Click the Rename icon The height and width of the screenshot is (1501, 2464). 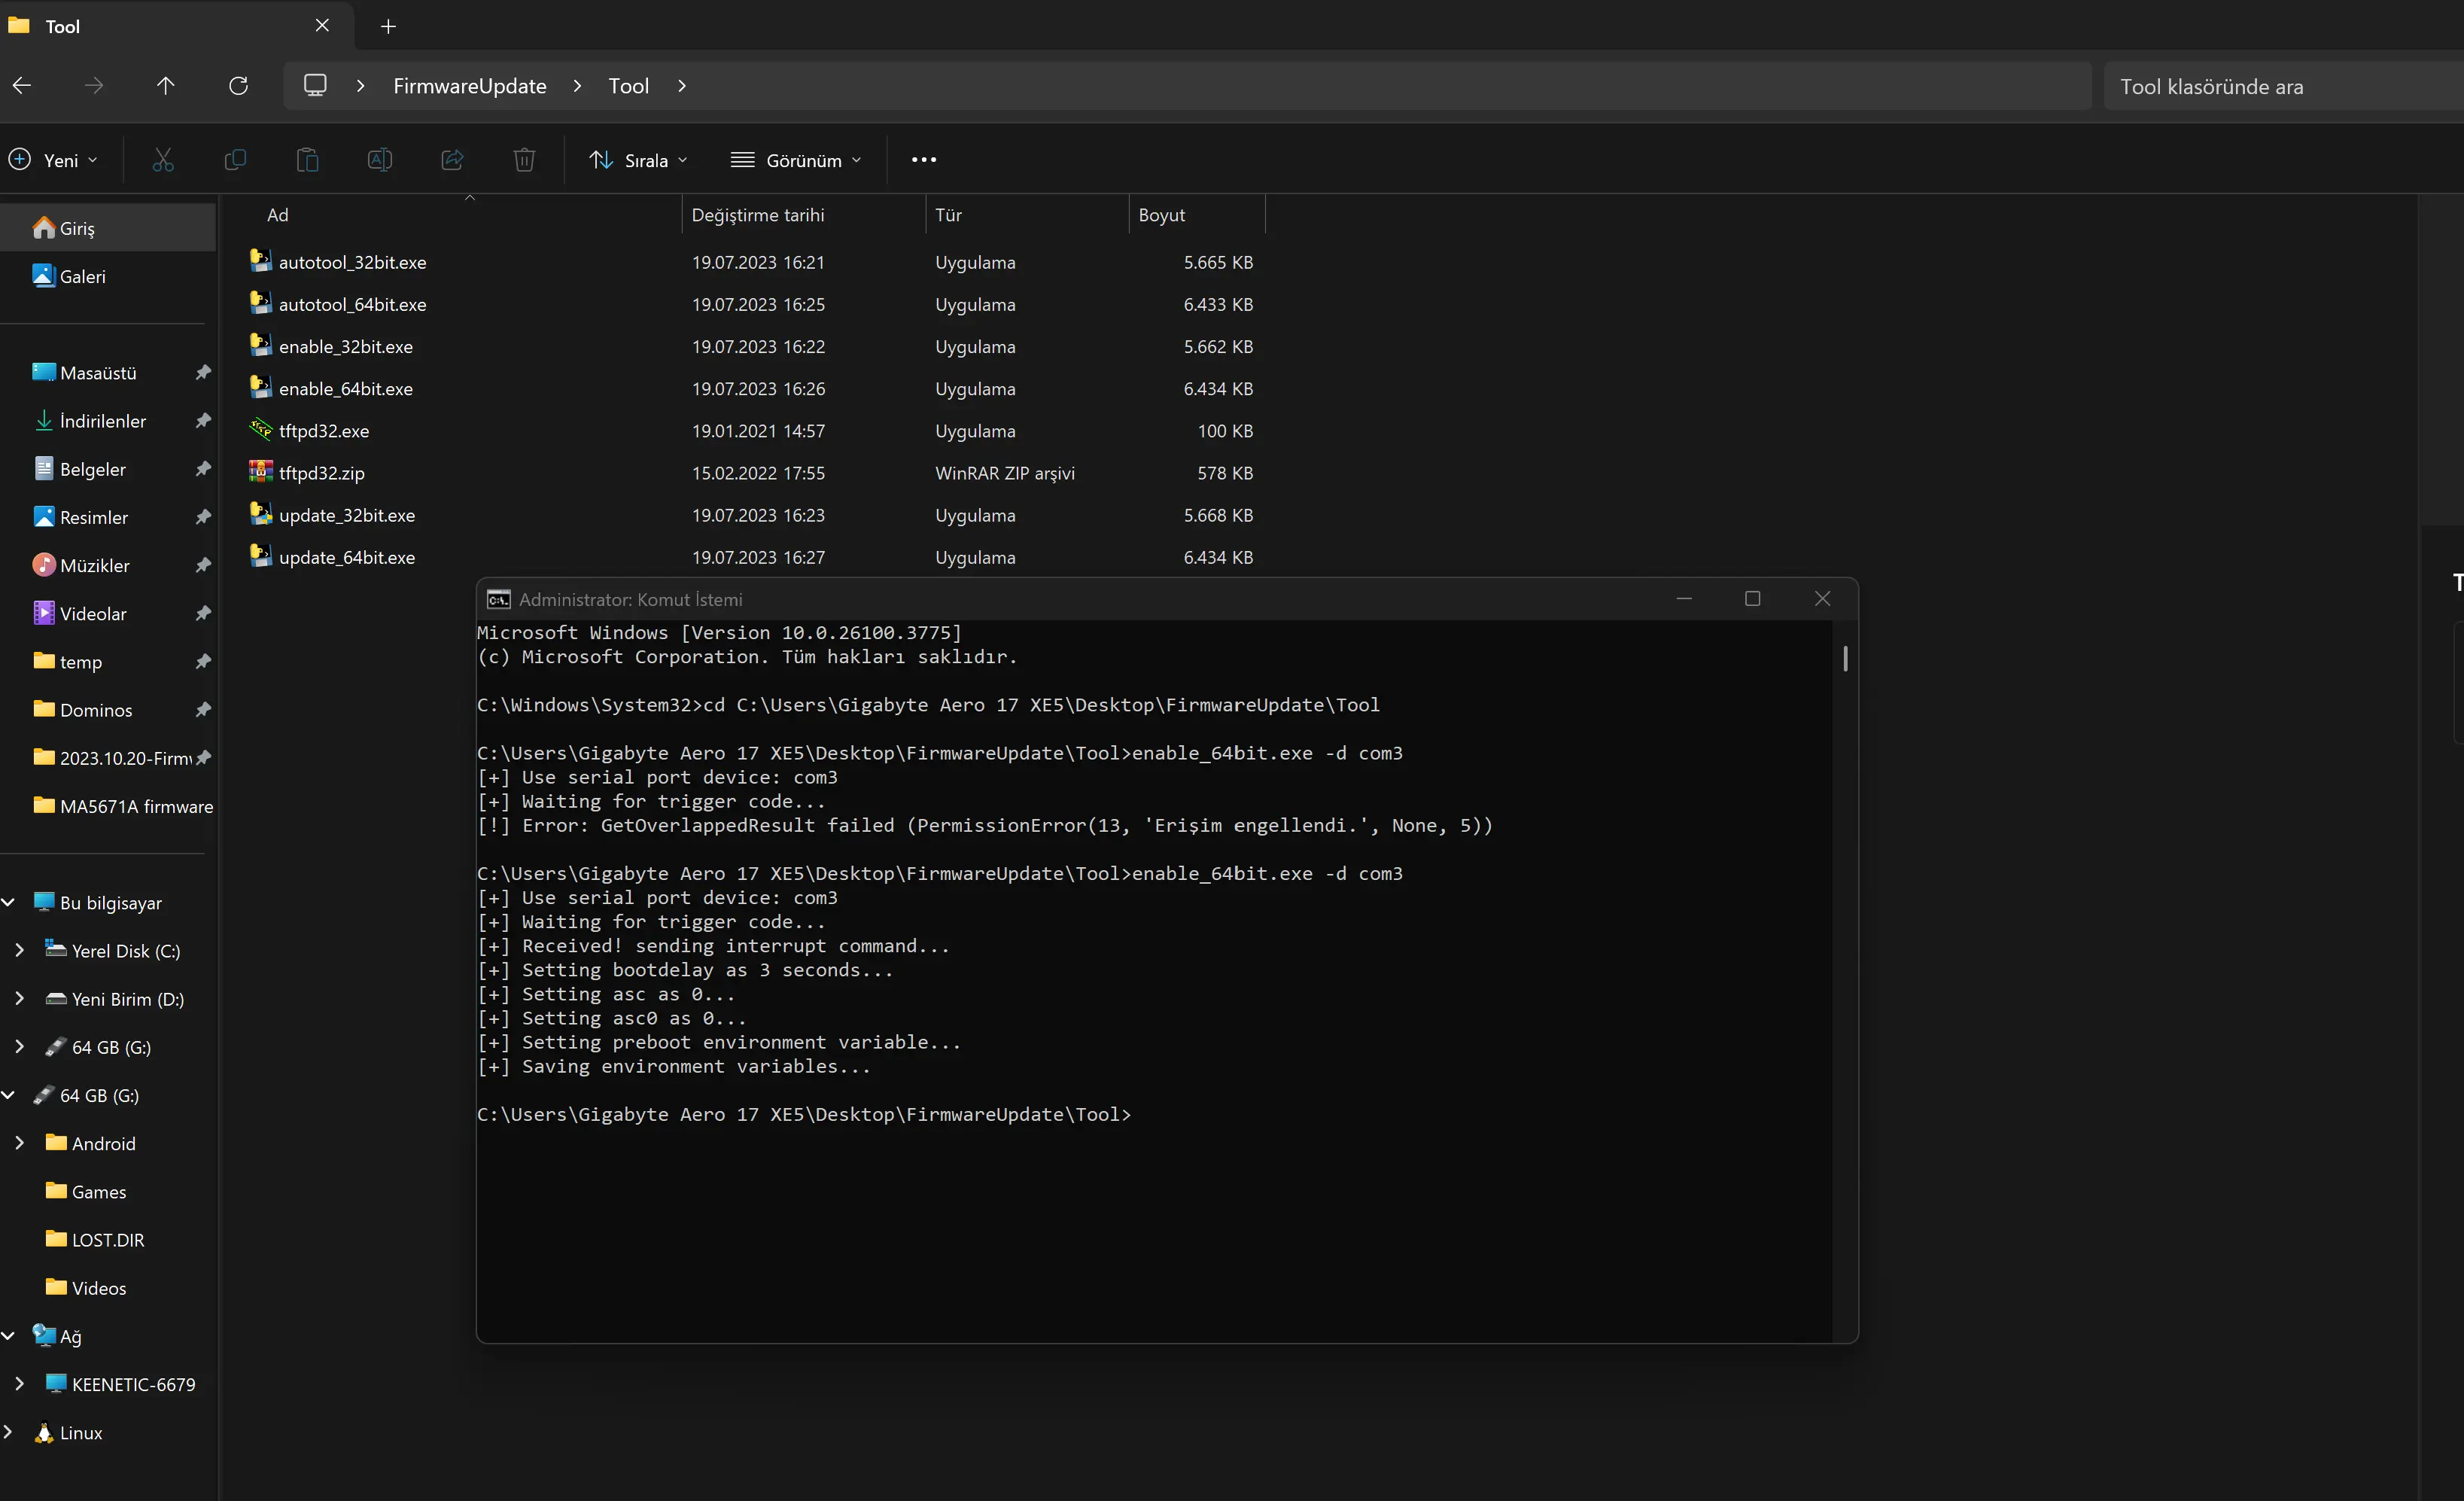point(380,160)
